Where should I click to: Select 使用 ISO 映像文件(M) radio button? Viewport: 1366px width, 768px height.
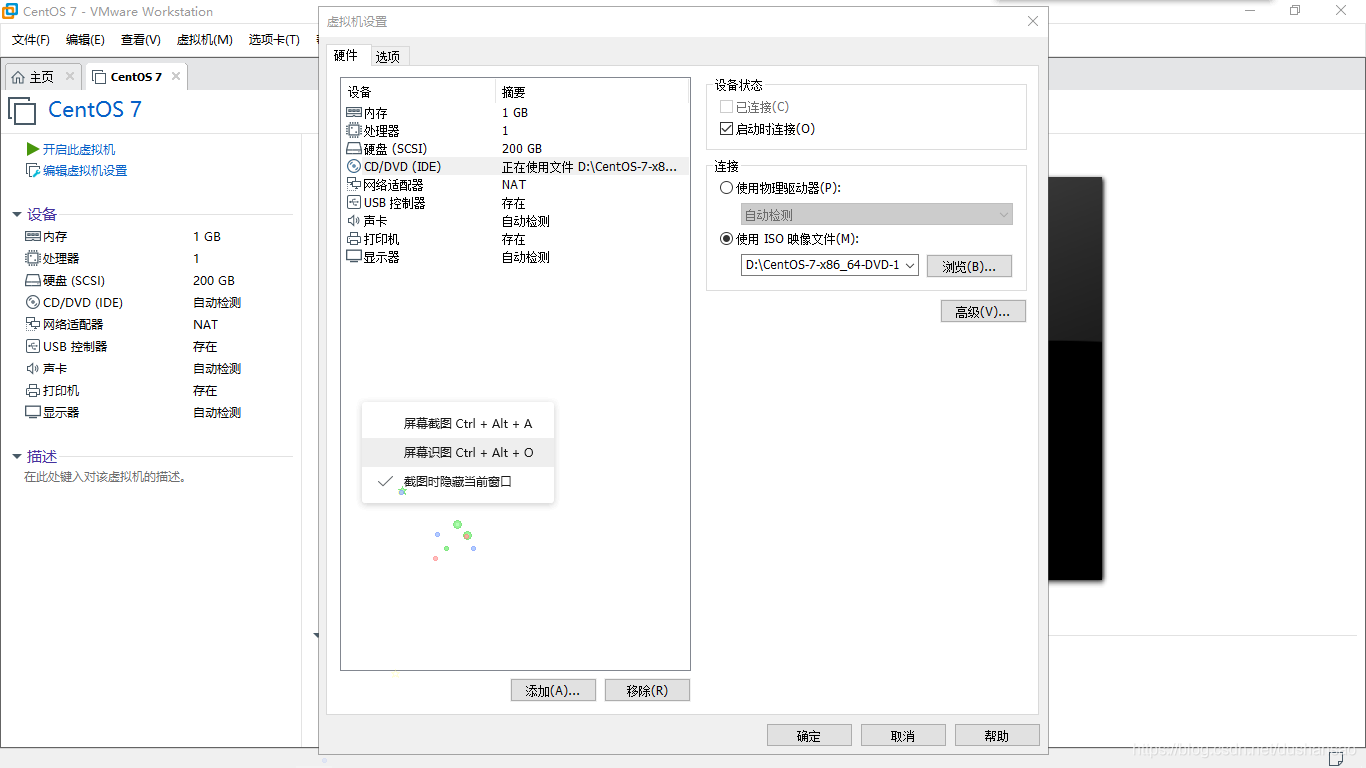pyautogui.click(x=726, y=239)
